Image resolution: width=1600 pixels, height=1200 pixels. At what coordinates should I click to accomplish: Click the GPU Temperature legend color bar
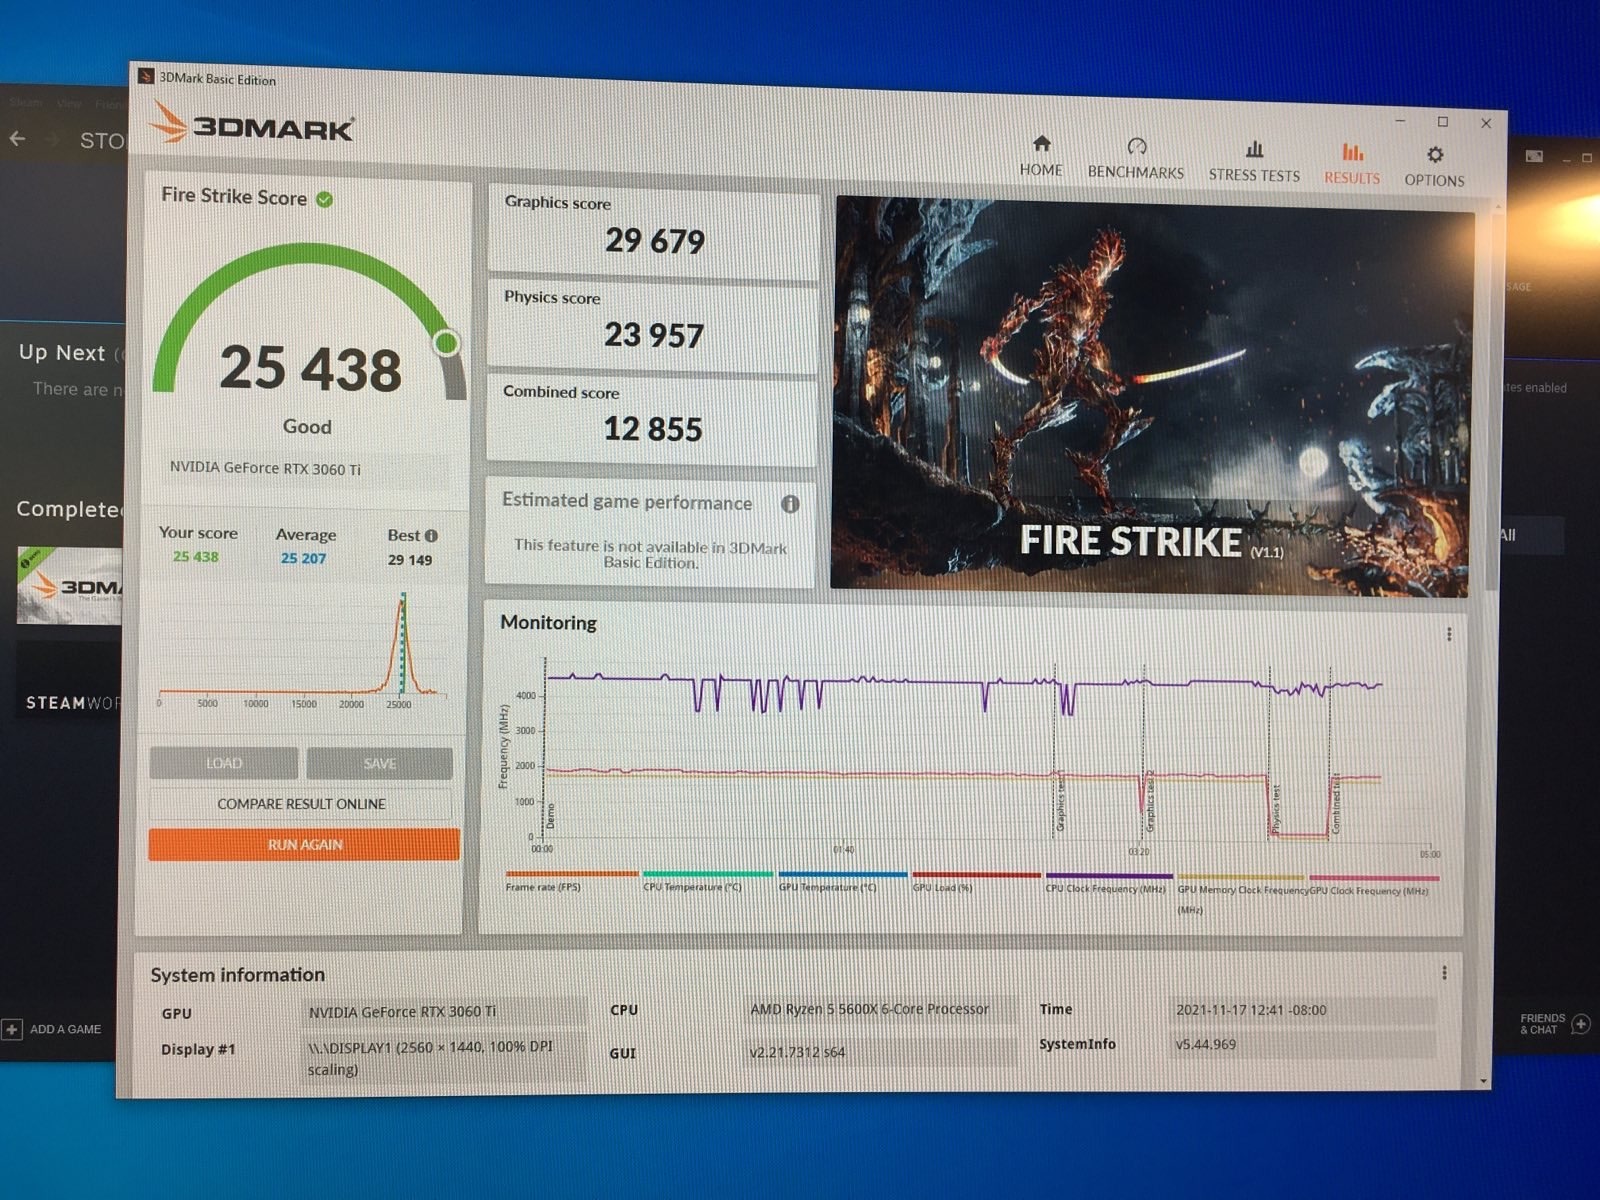[843, 874]
